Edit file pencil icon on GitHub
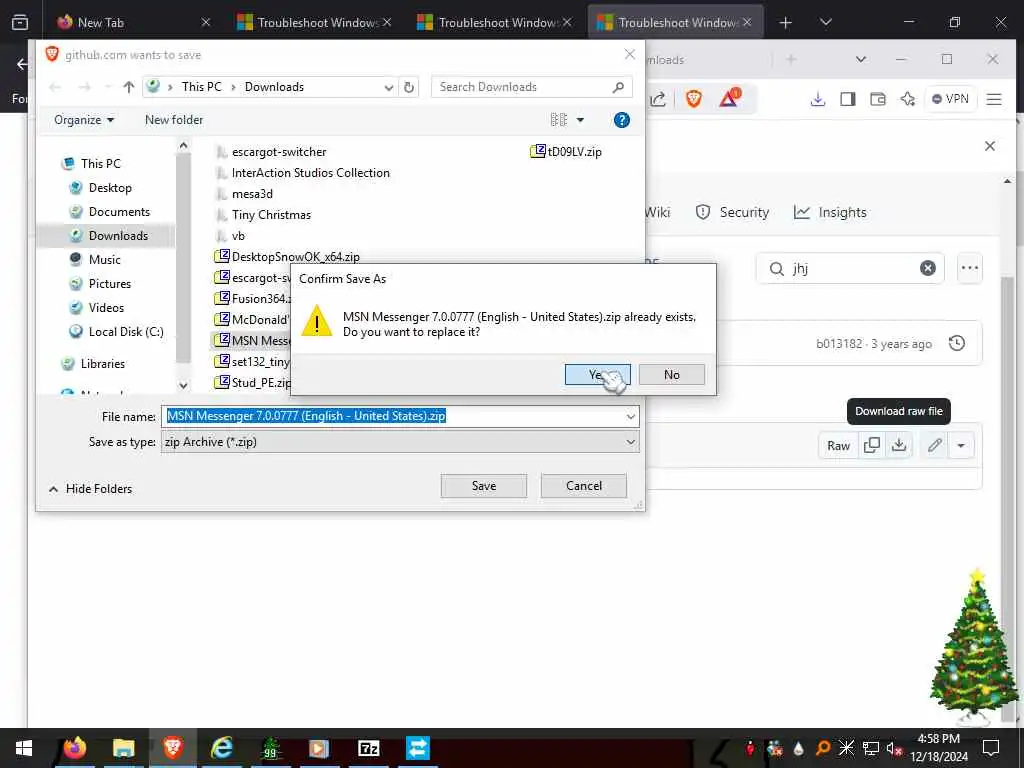The image size is (1024, 768). pyautogui.click(x=935, y=446)
